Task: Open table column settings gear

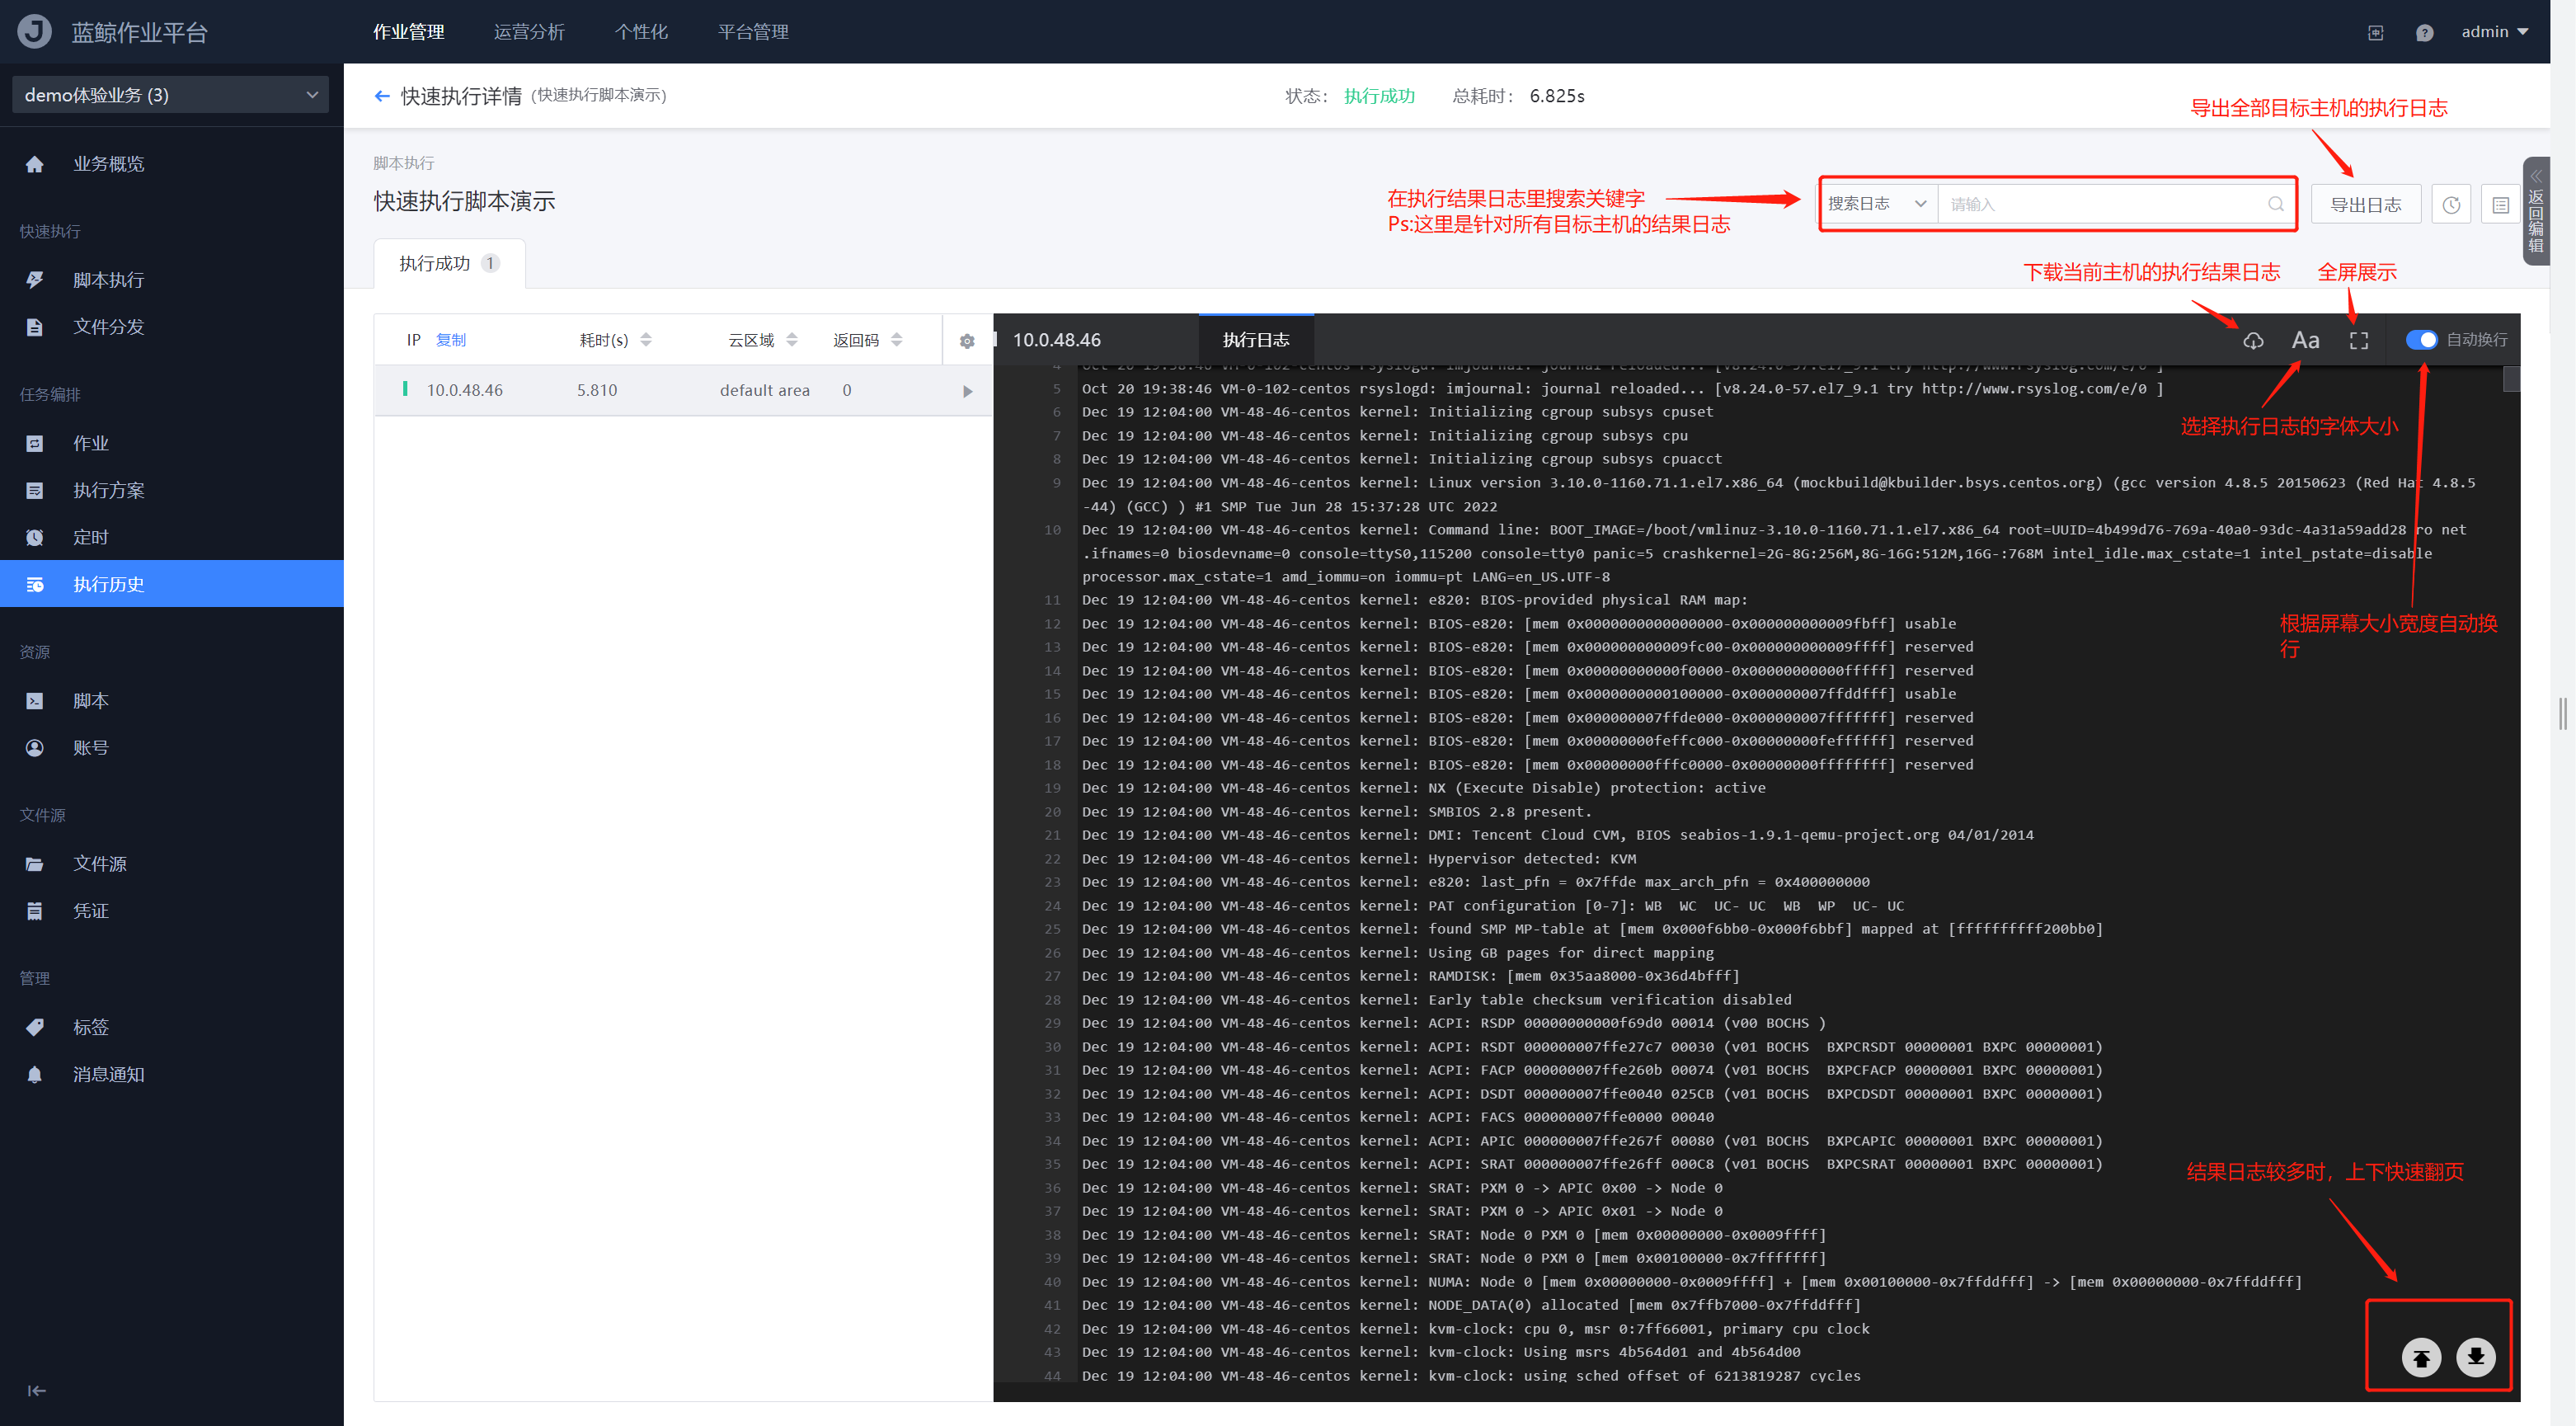Action: [966, 341]
